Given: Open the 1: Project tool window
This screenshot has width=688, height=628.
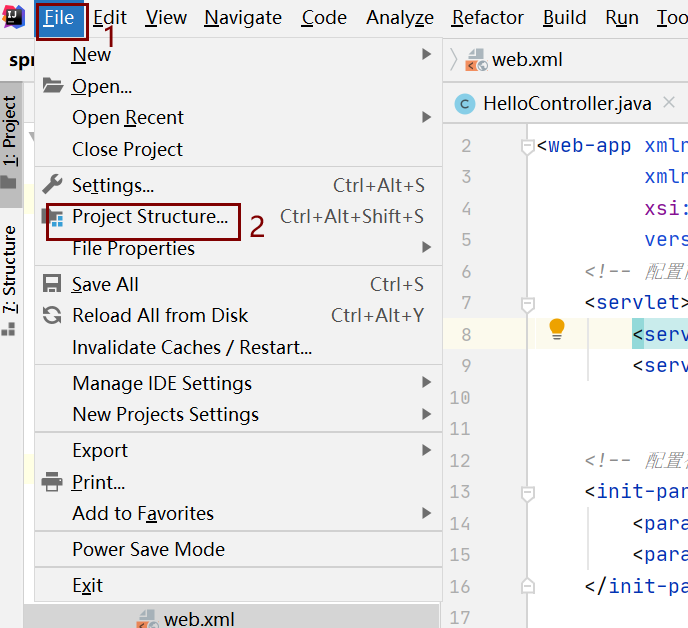Looking at the screenshot, I should [x=10, y=130].
